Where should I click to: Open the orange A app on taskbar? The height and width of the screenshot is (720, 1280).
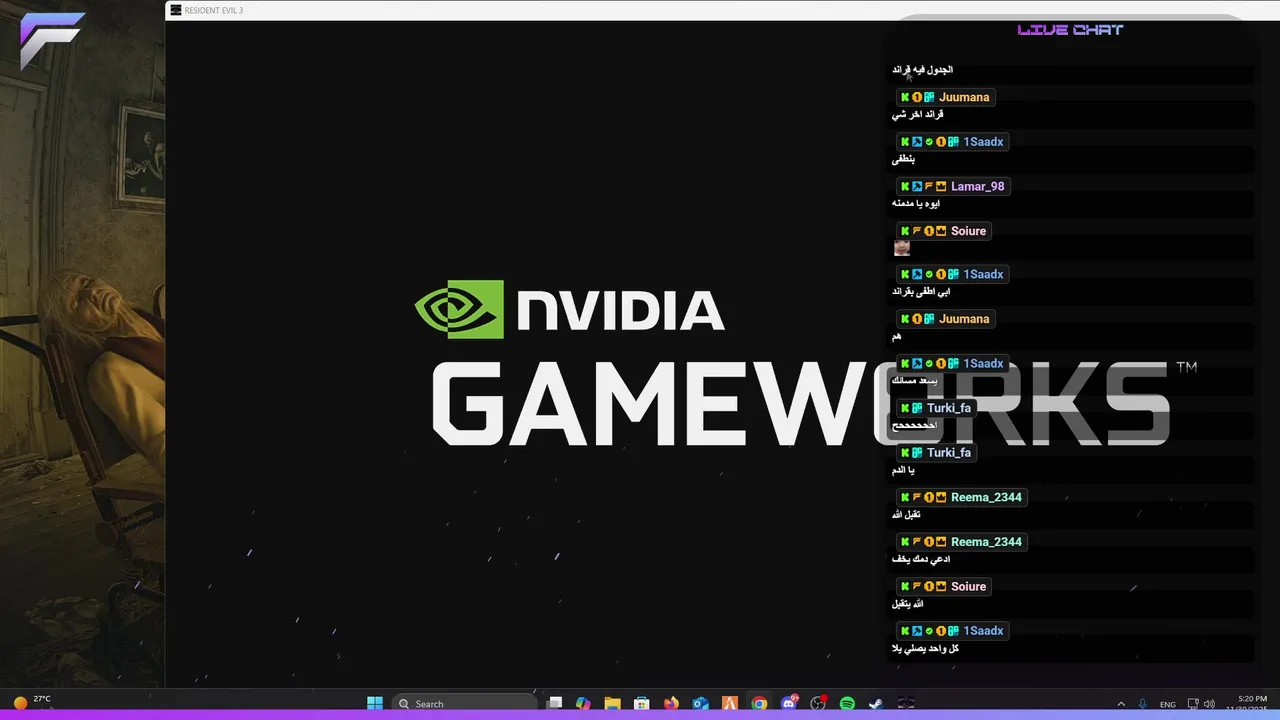(730, 703)
